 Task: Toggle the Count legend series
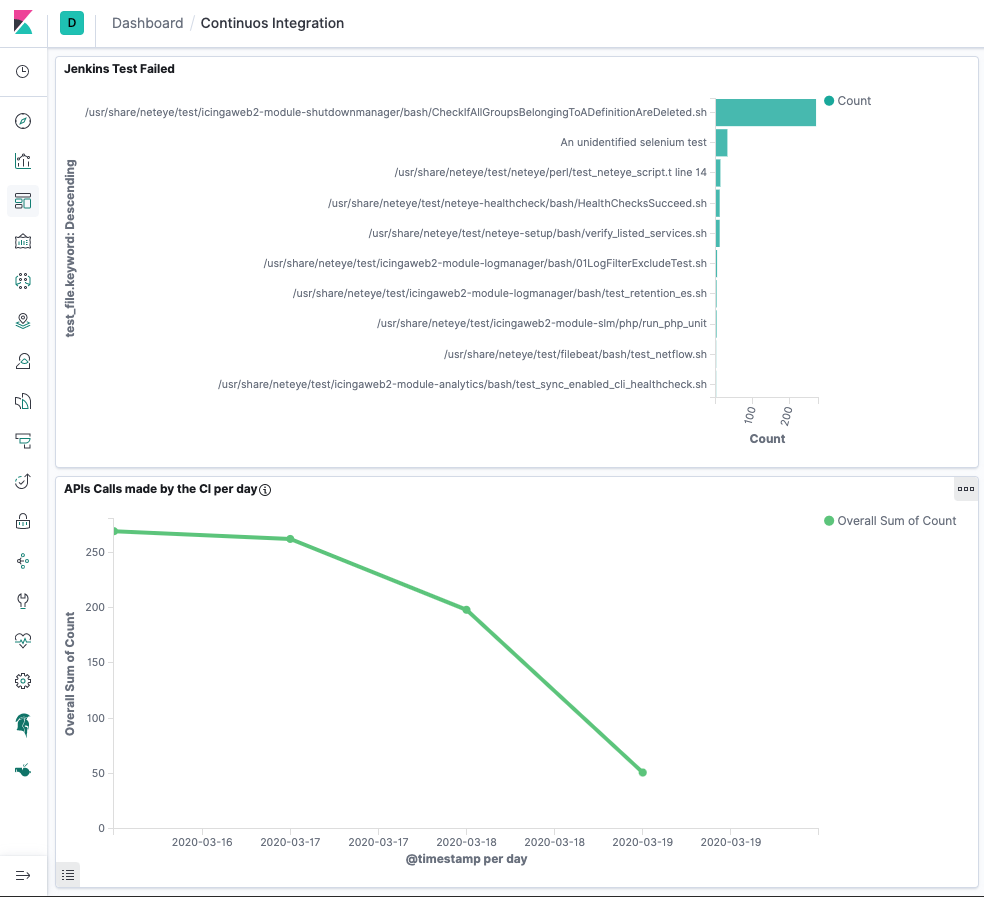pyautogui.click(x=847, y=101)
